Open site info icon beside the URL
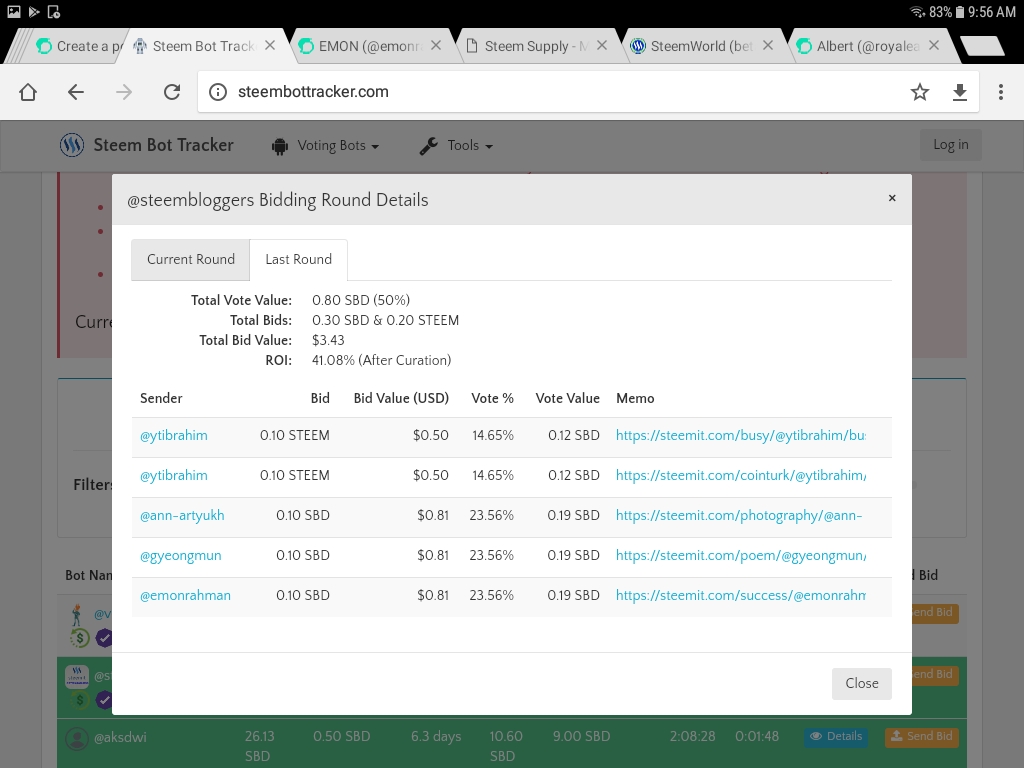 218,92
